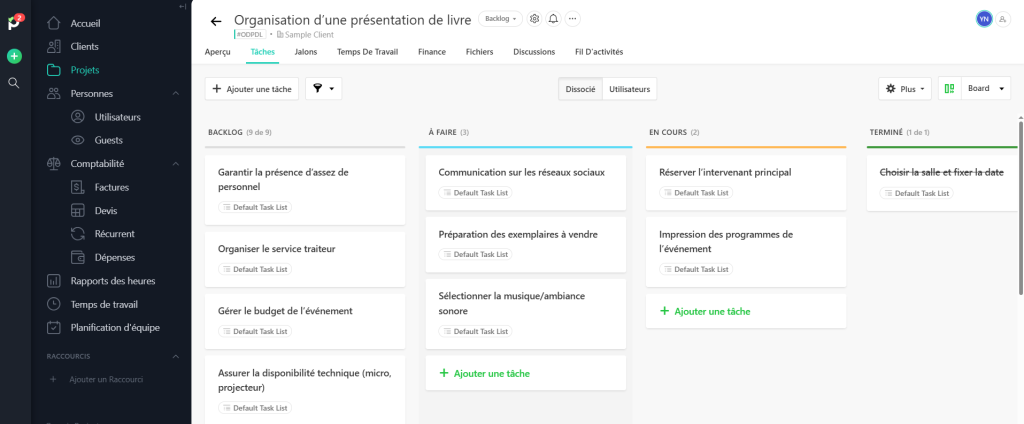Click the Utilisateurs person icon
1024x424 pixels.
(78, 117)
